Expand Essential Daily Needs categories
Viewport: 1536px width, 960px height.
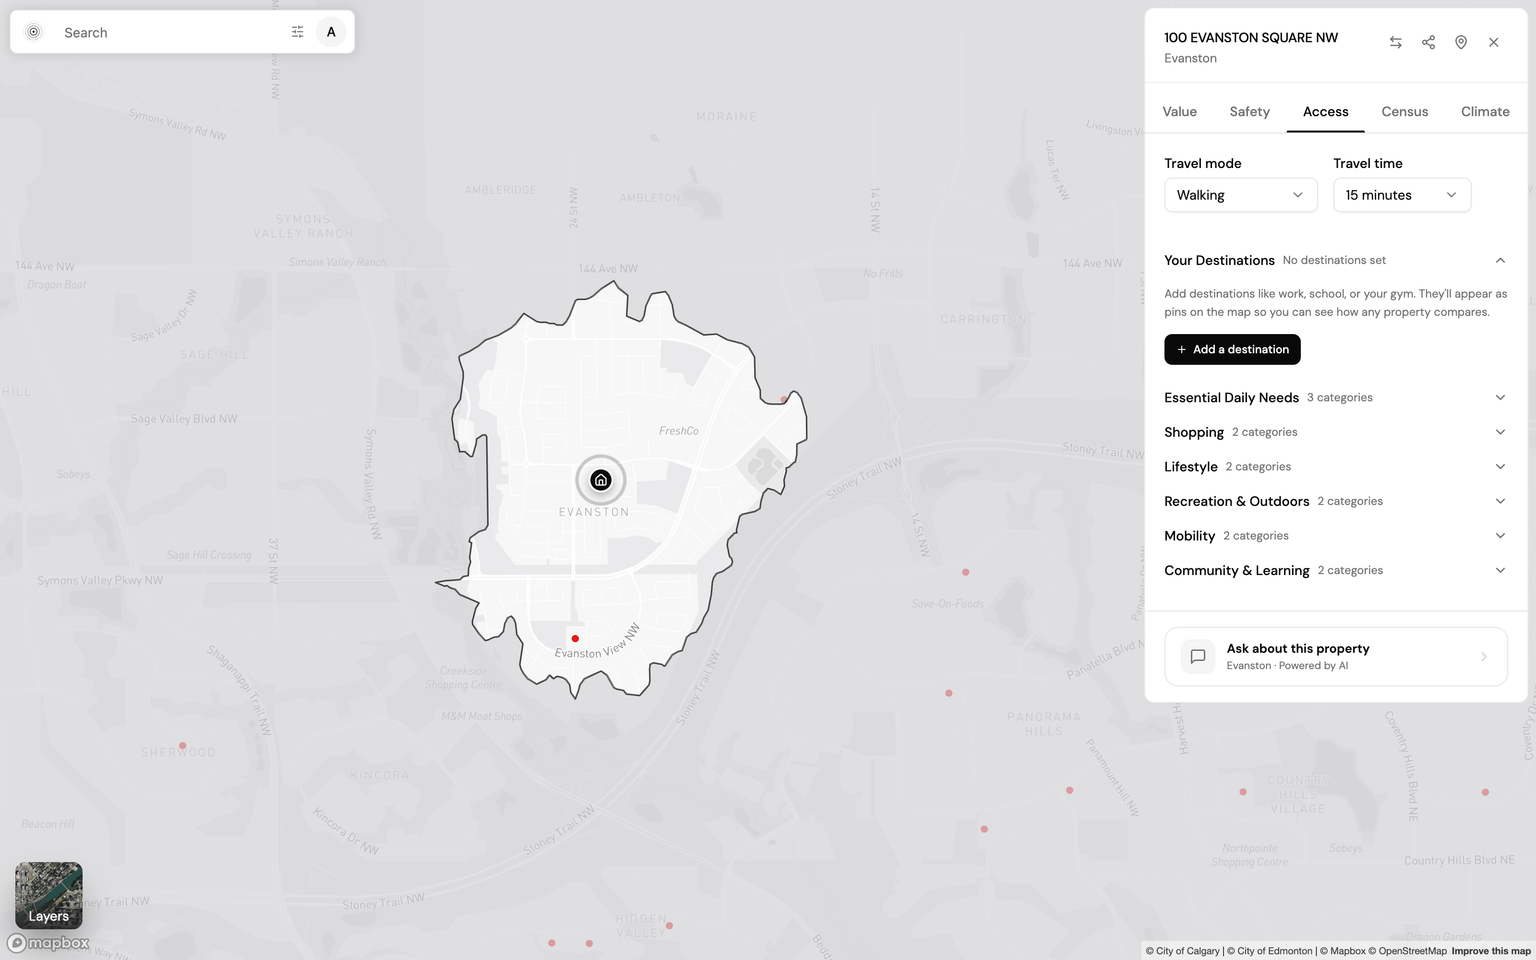pos(1335,397)
